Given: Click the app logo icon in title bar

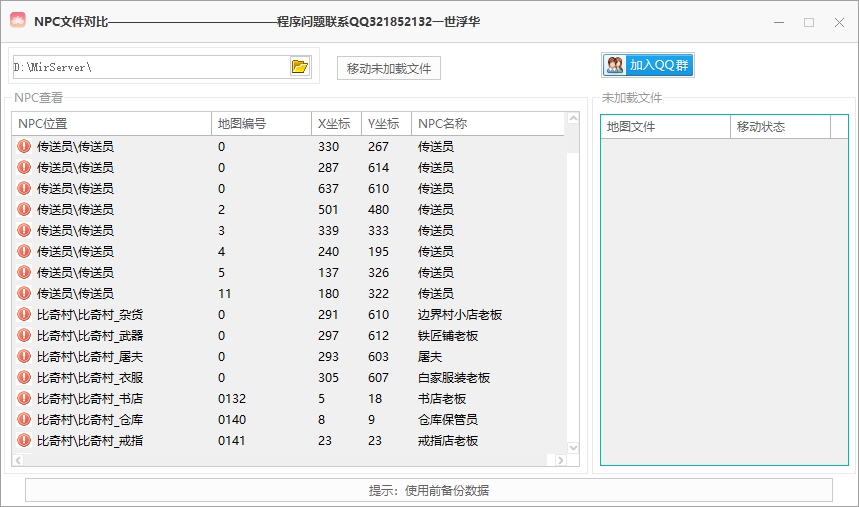Looking at the screenshot, I should click(x=18, y=21).
